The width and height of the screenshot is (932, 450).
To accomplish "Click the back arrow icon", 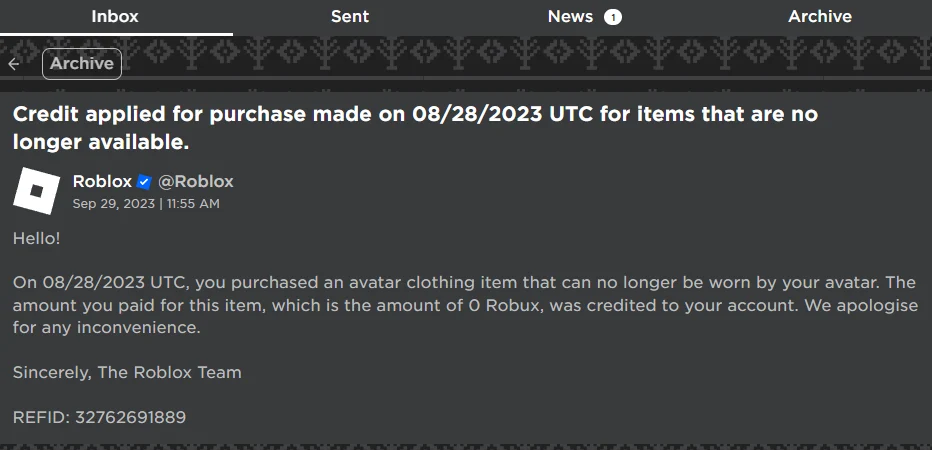I will tap(14, 64).
